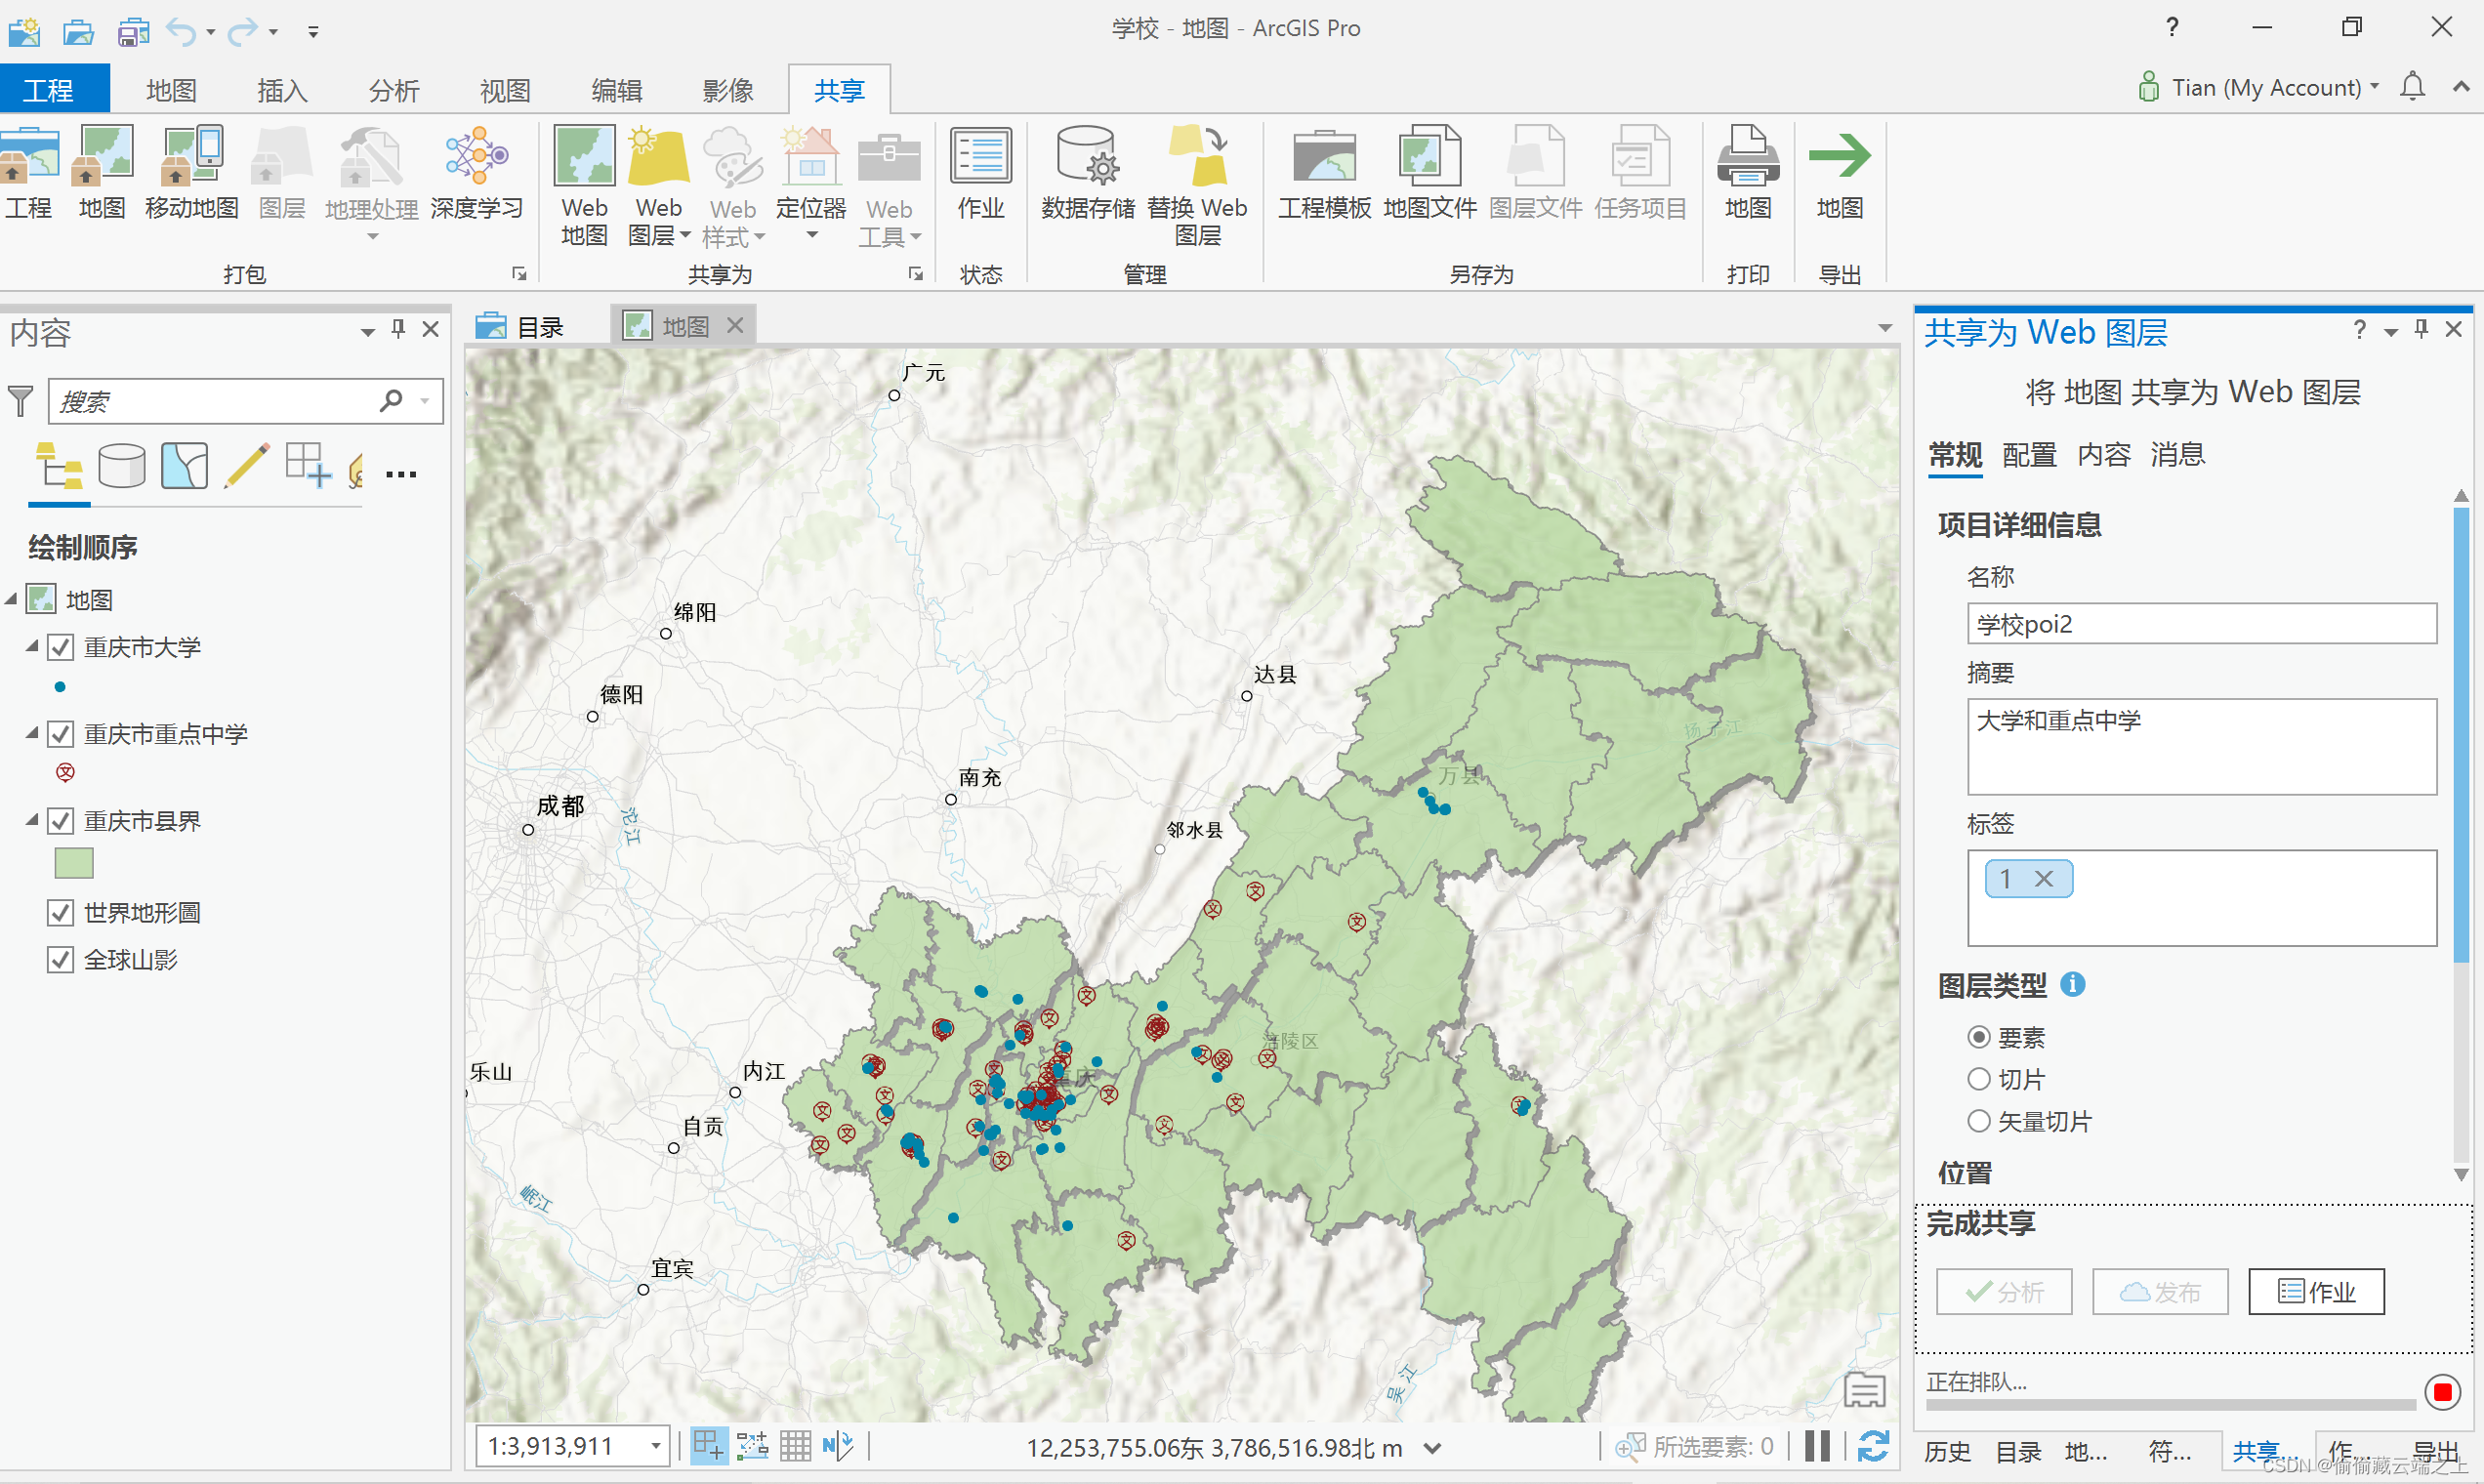
Task: Uncheck the 重庆市大学 layer checkbox
Action: [61, 647]
